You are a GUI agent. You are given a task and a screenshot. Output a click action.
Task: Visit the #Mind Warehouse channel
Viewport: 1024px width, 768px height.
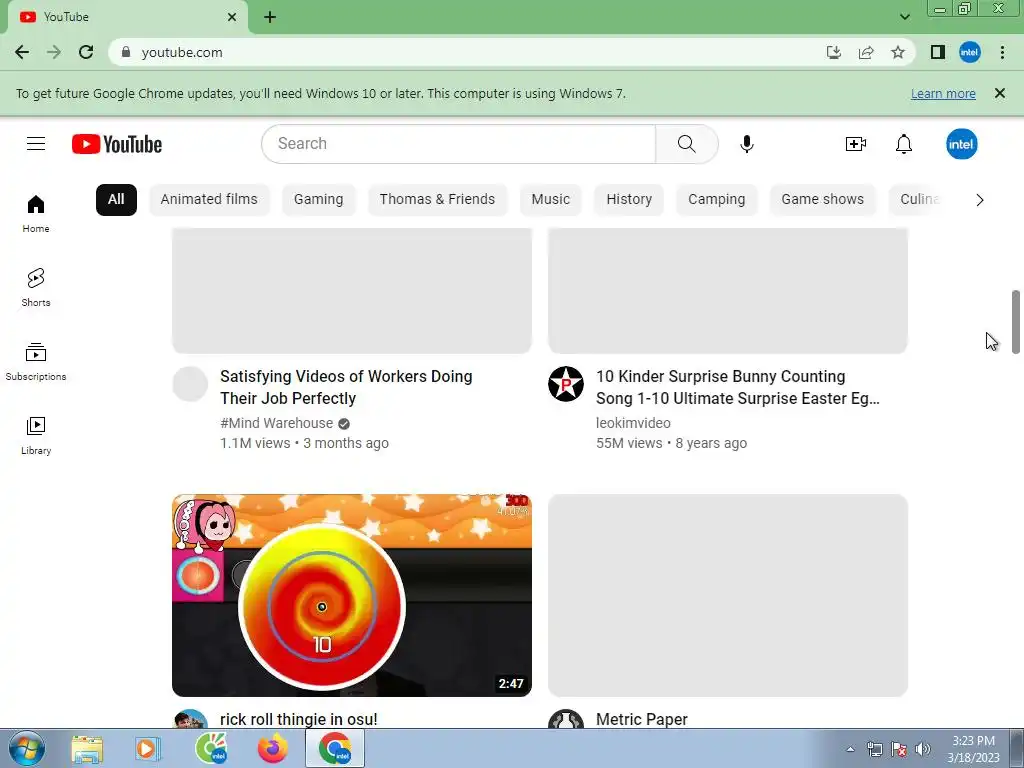coord(276,423)
